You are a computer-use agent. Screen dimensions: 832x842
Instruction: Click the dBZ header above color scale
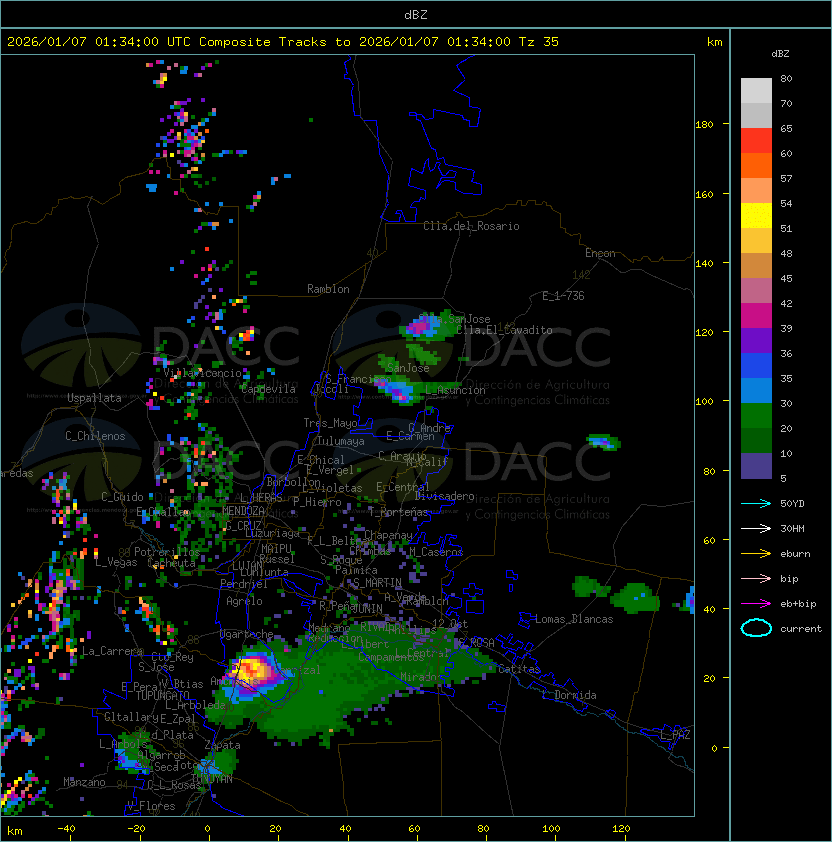pos(780,54)
